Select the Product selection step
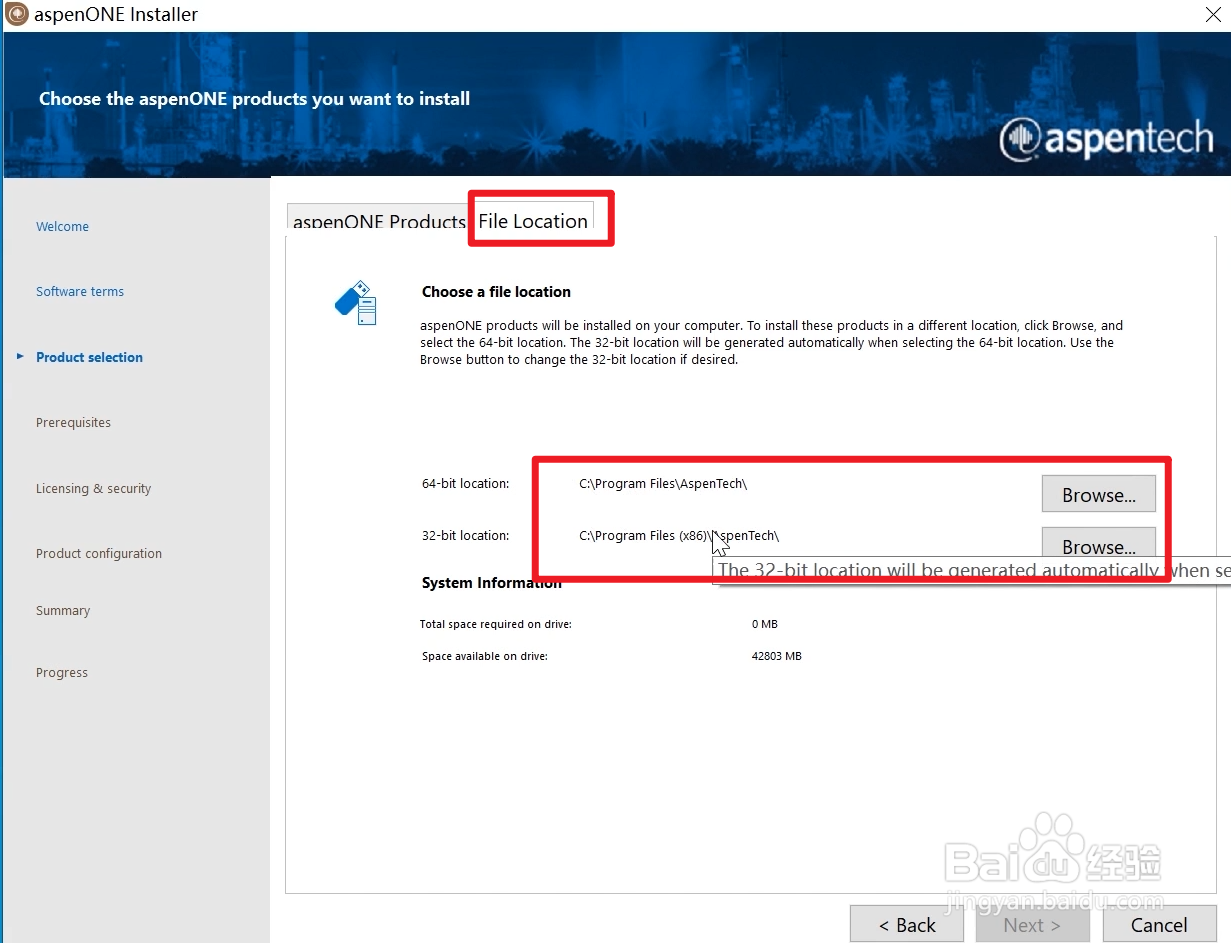 coord(89,357)
